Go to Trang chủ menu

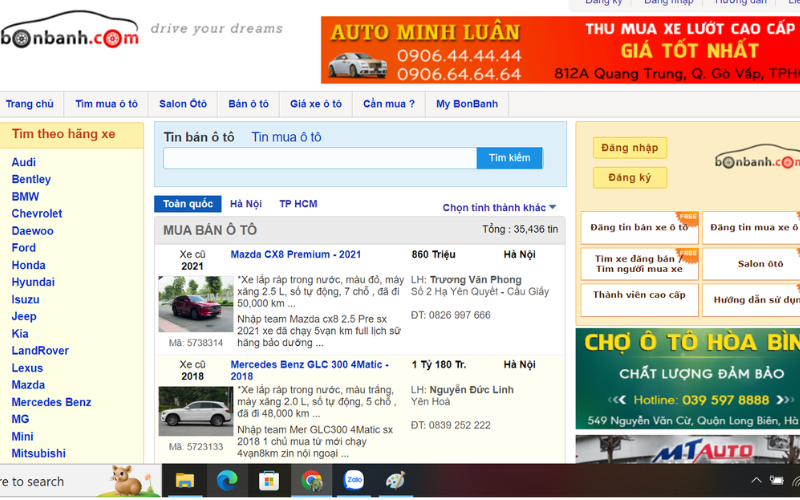(x=30, y=104)
